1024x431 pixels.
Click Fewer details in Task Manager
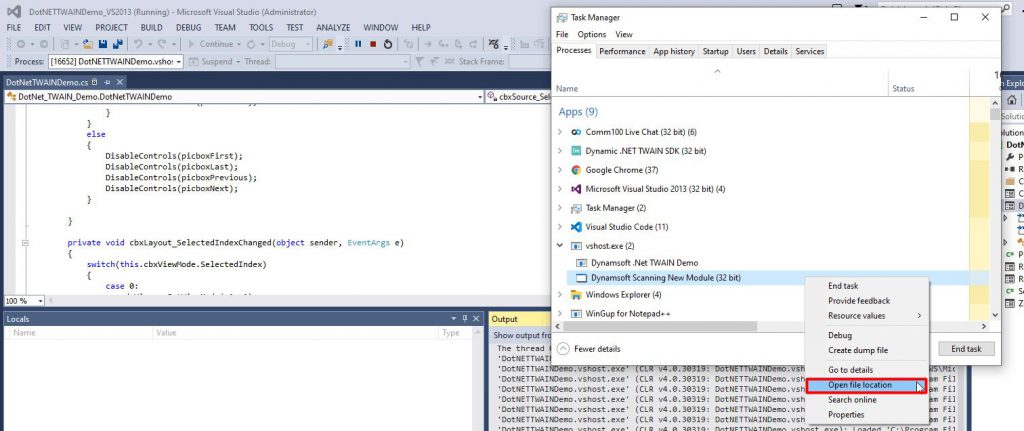[x=596, y=349]
